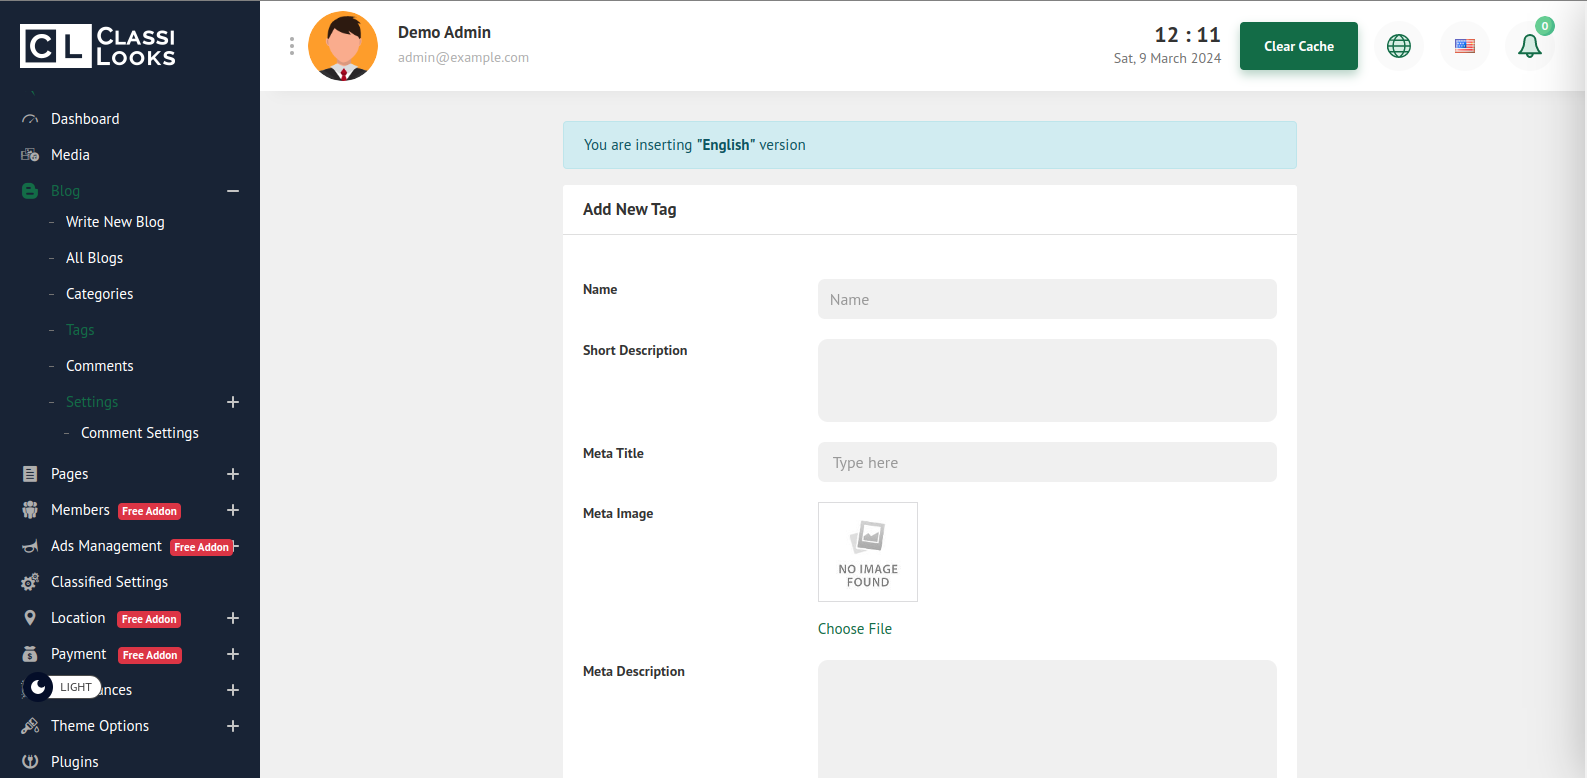The image size is (1587, 778).
Task: Go to Categories in Blog menu
Action: [x=99, y=294]
